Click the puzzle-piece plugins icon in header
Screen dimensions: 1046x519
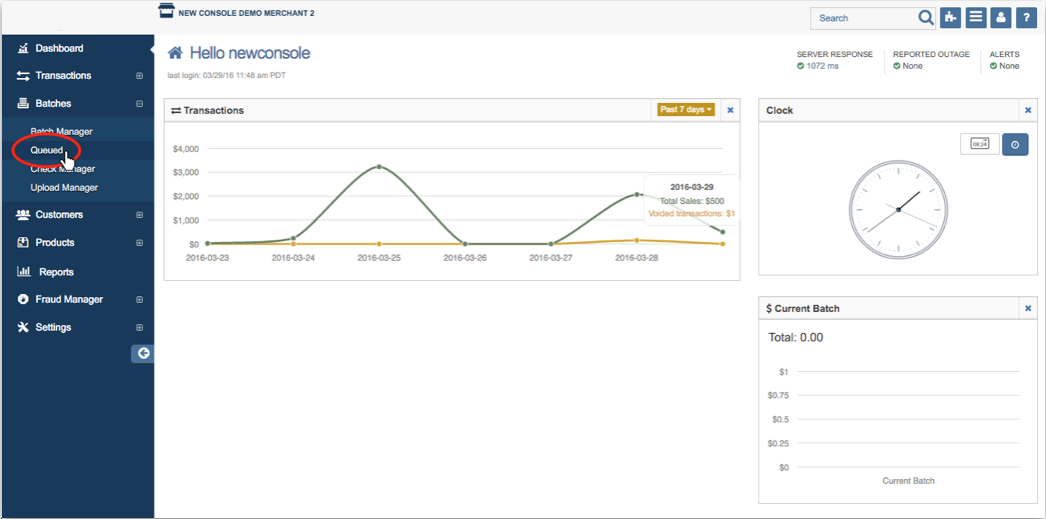tap(950, 18)
